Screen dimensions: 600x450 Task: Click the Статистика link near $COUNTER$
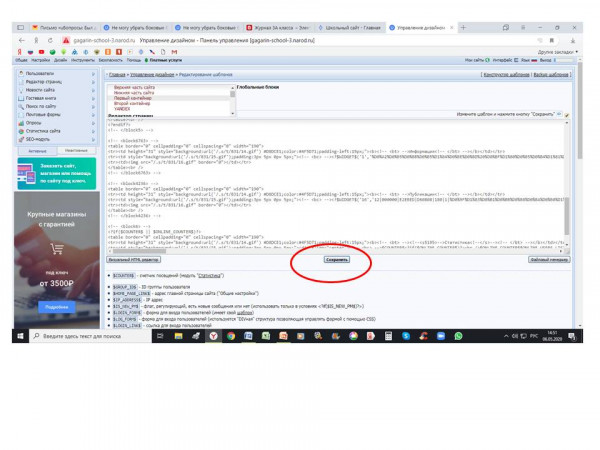[210, 276]
